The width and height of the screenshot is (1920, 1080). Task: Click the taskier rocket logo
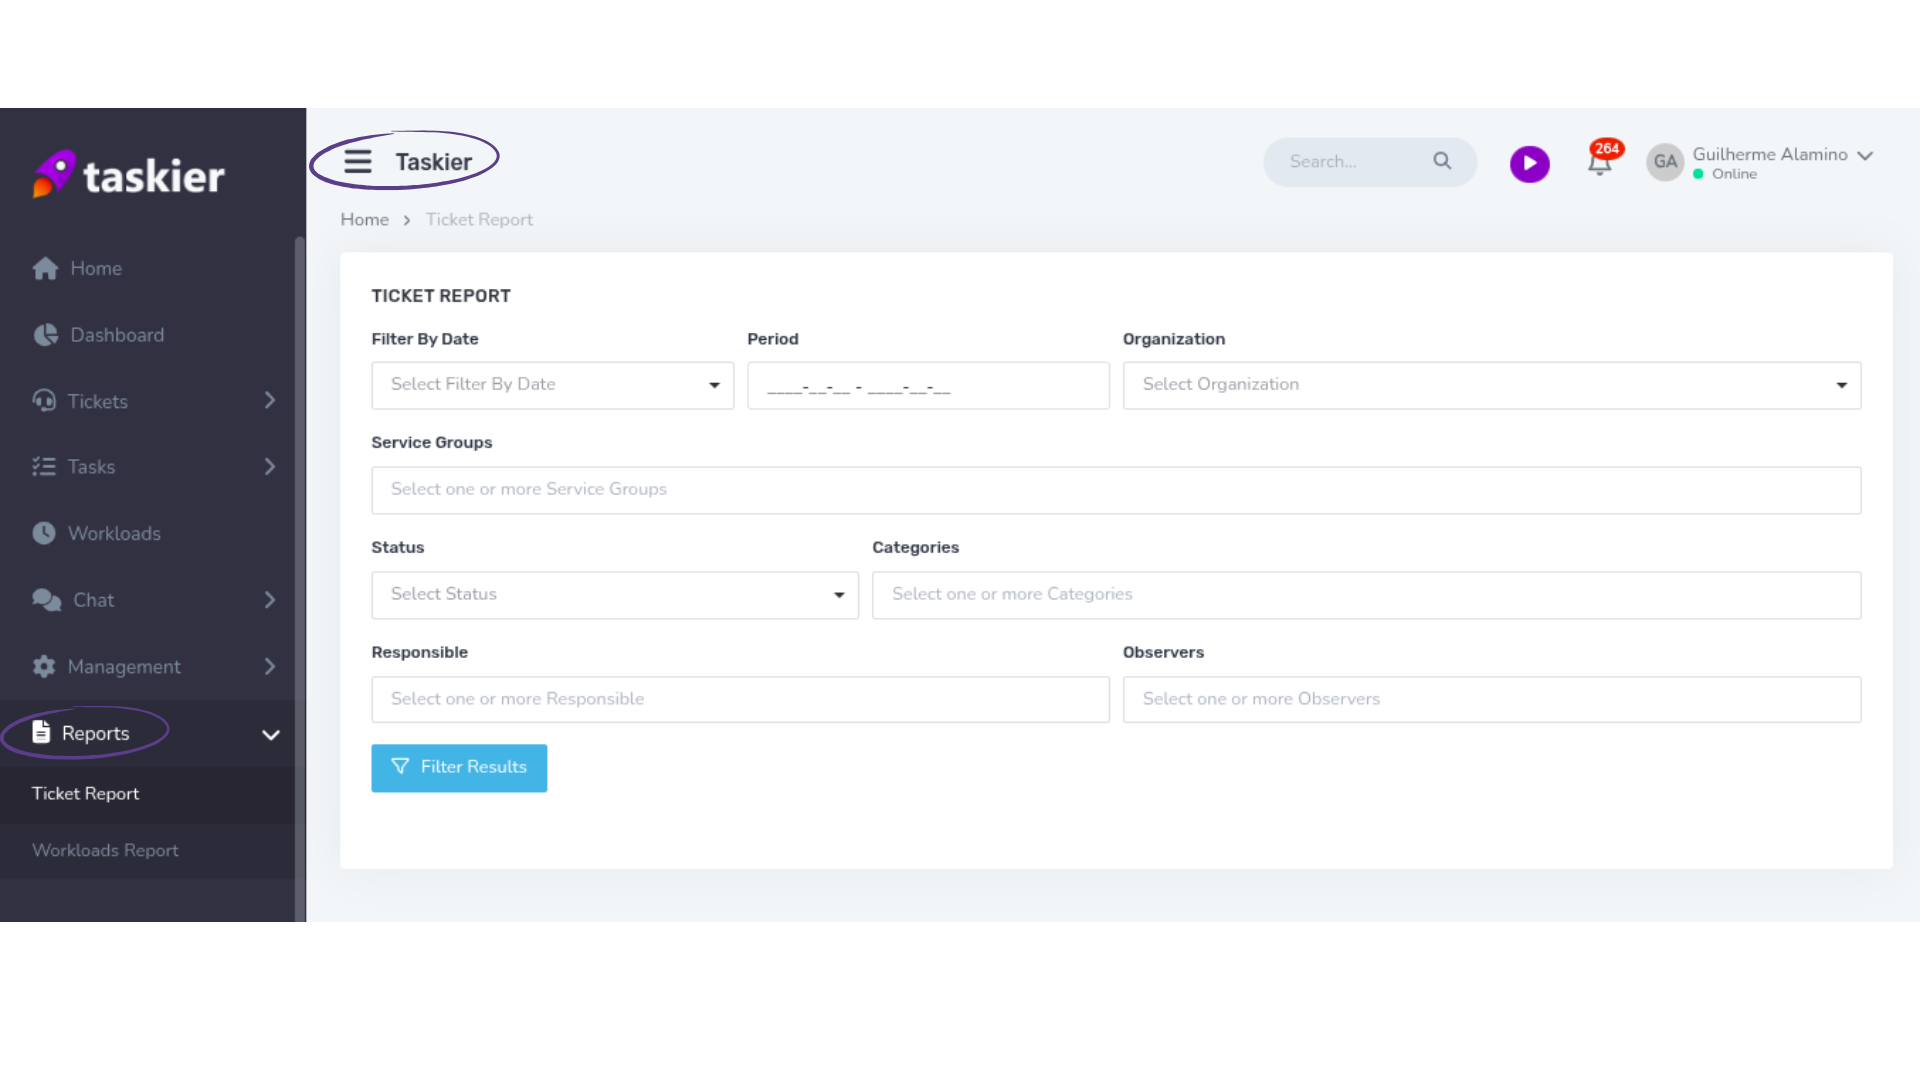point(54,174)
